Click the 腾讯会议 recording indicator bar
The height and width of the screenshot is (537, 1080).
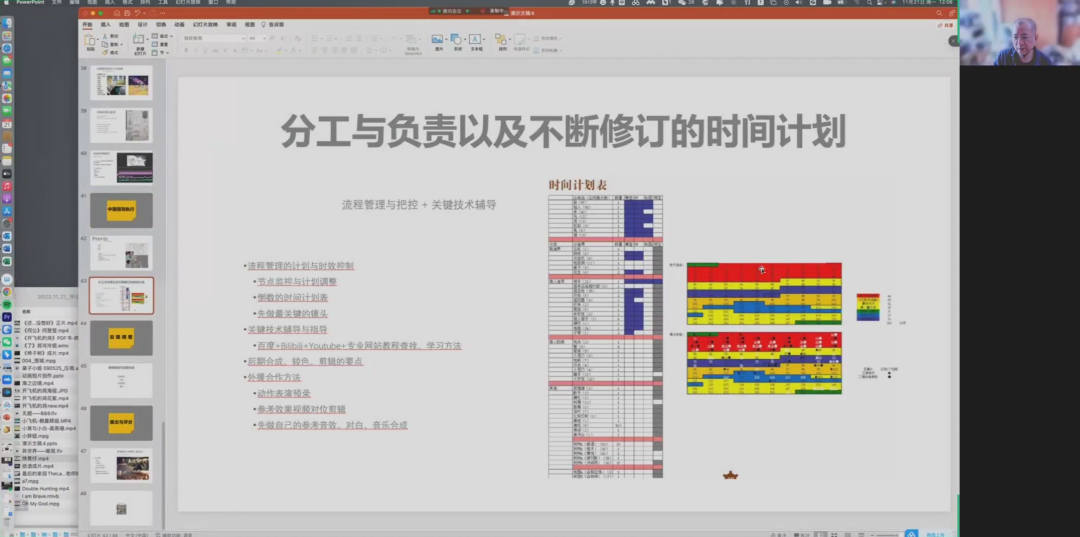pyautogui.click(x=467, y=10)
